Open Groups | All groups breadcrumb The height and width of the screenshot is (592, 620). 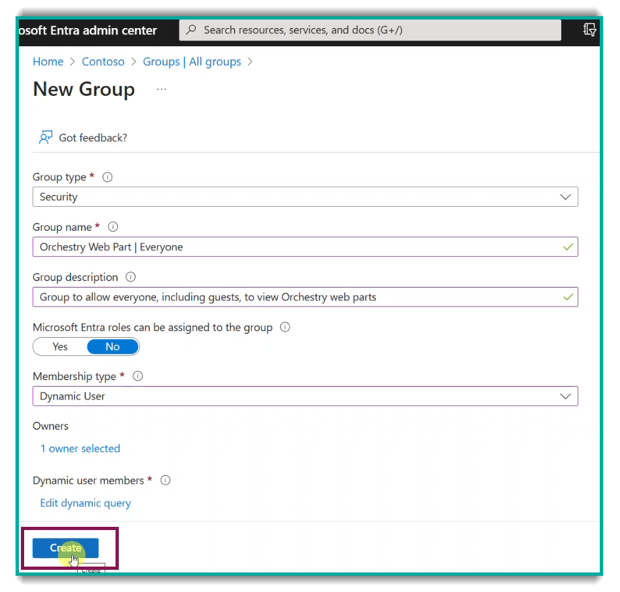tap(192, 62)
